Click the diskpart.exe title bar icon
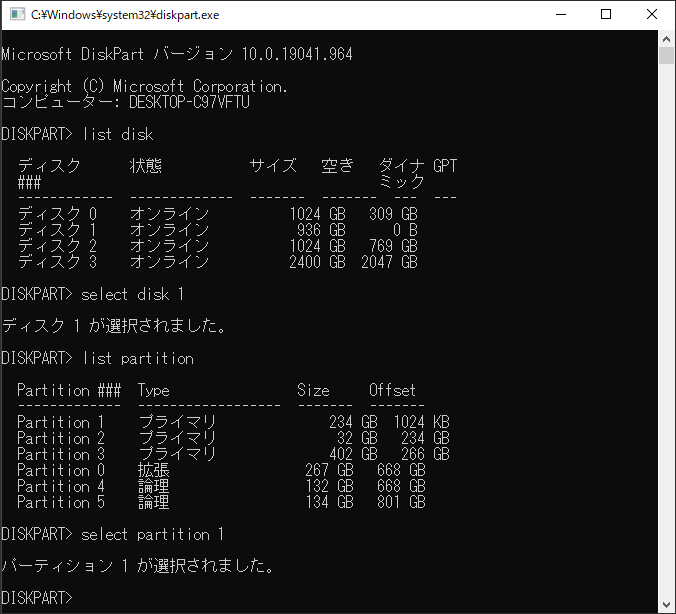Viewport: 676px width, 614px height. [x=17, y=14]
